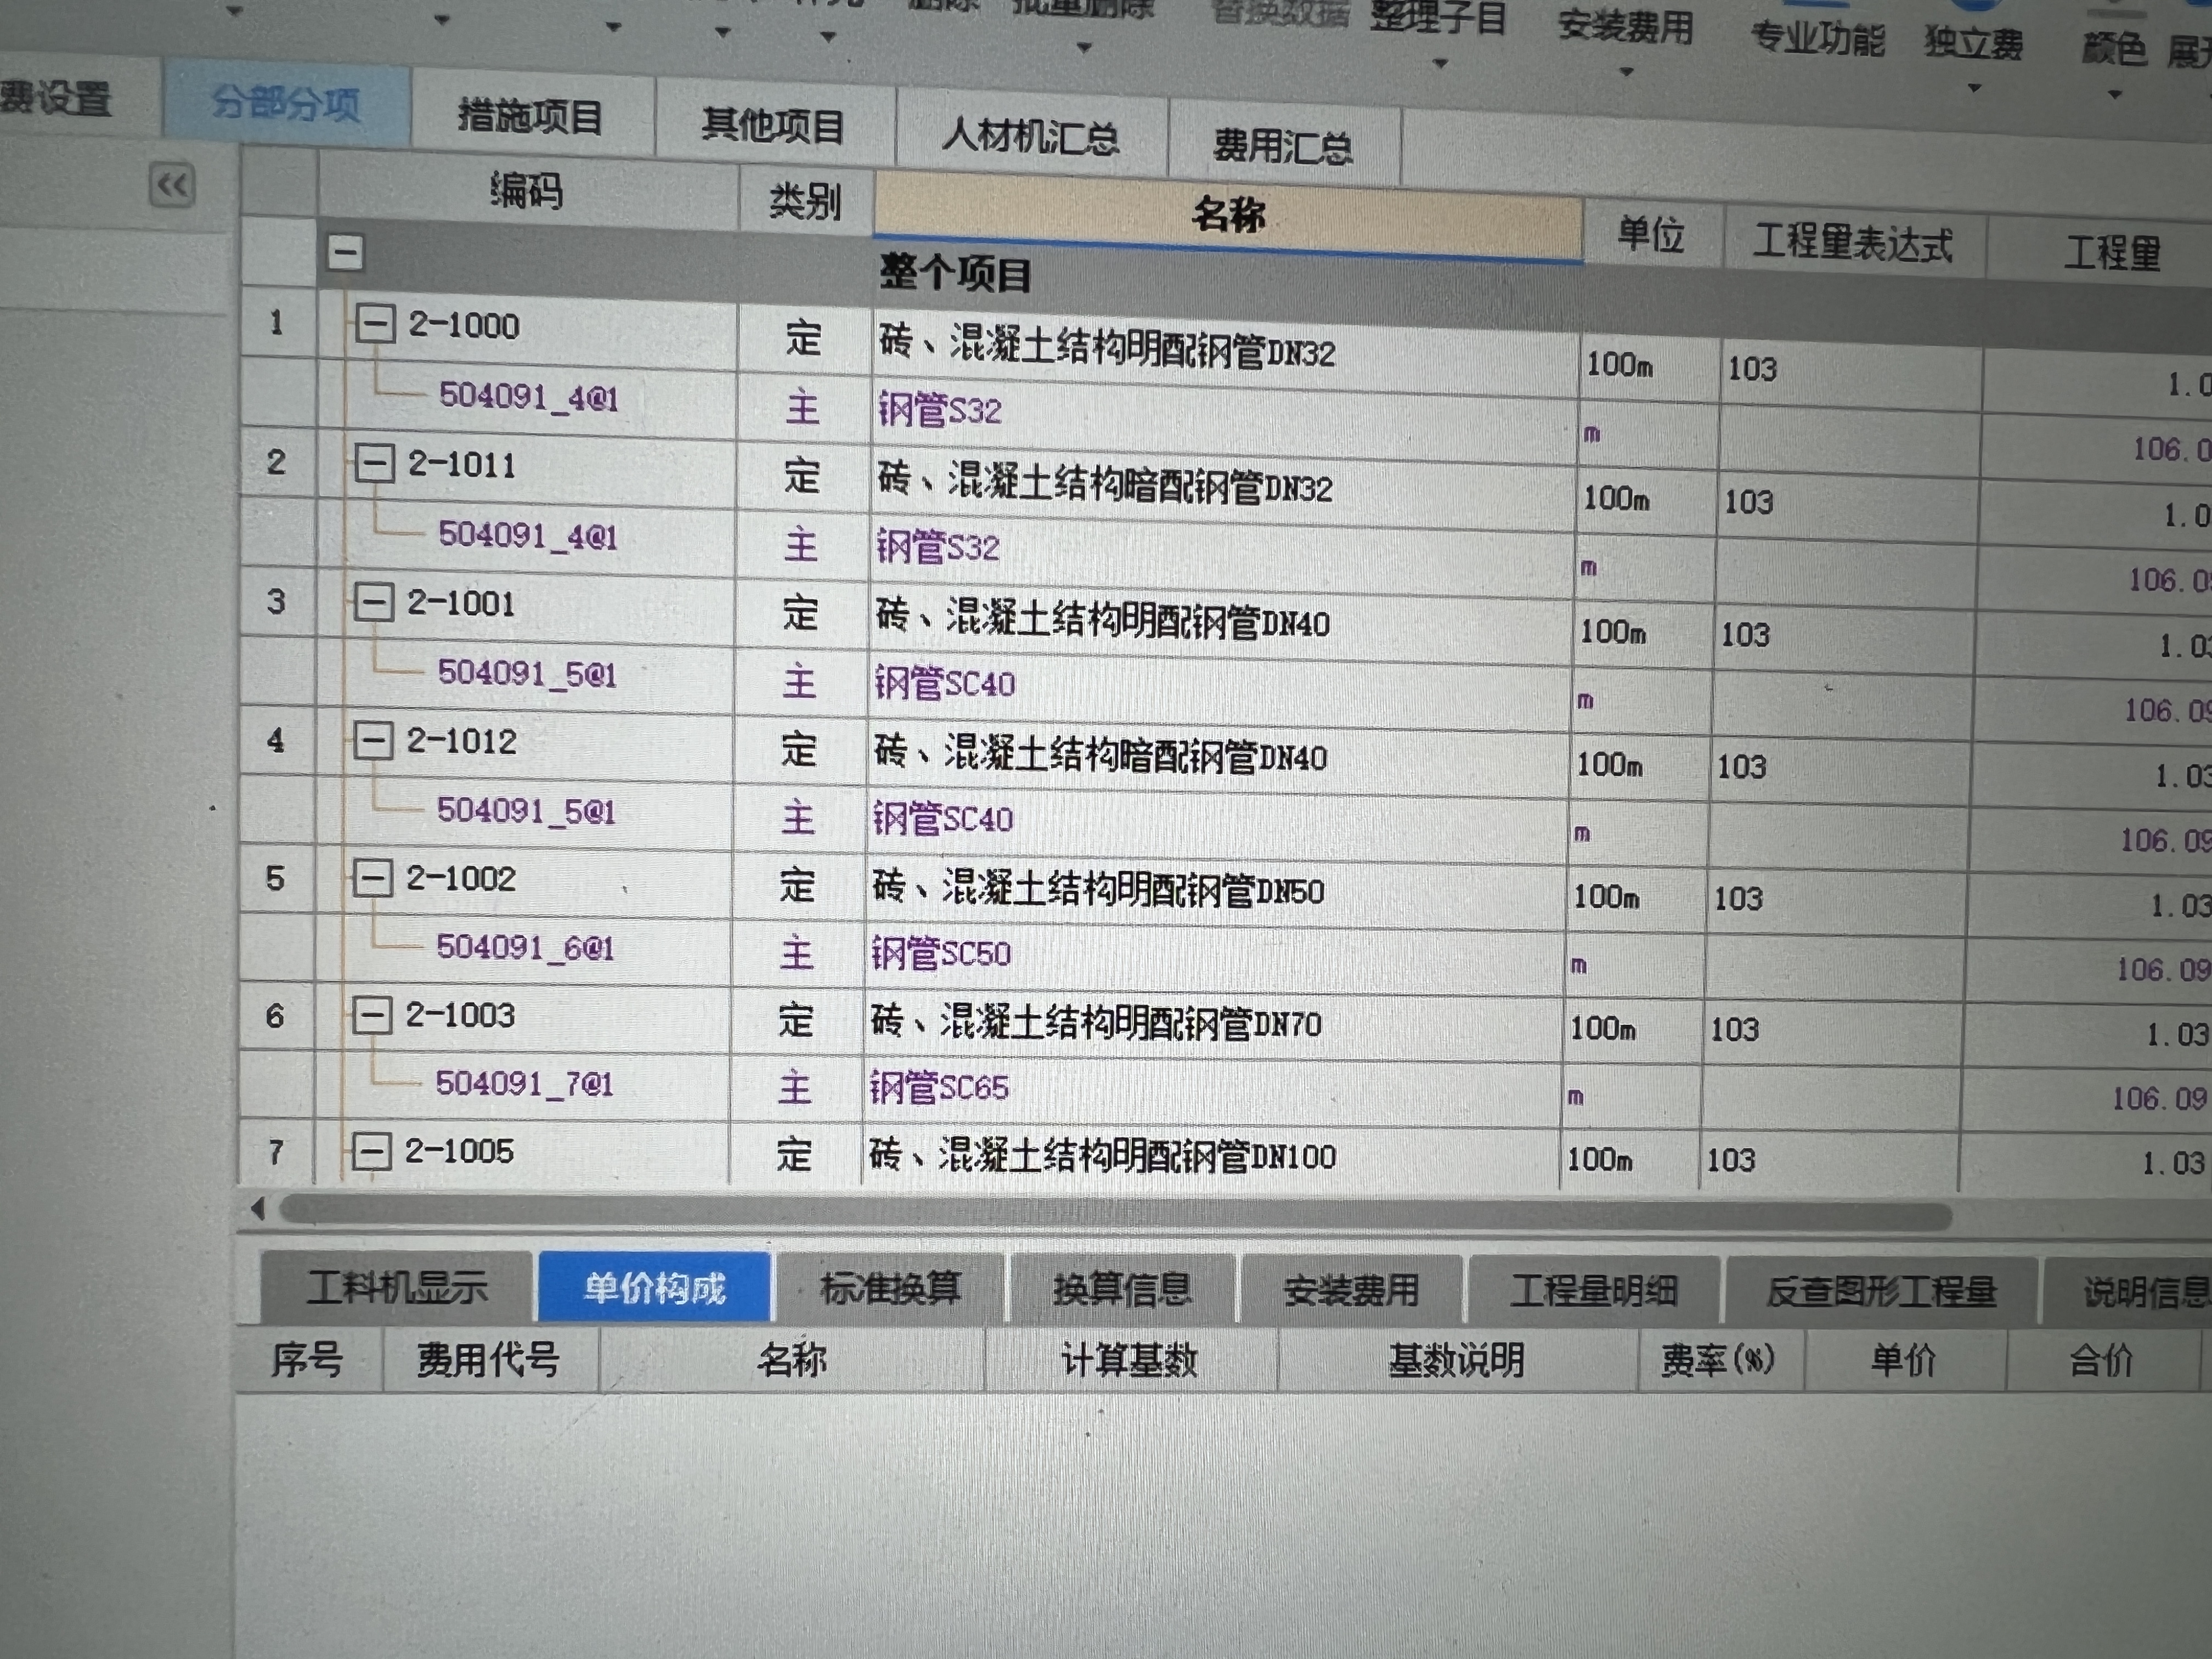Click the 编码 column header
Screen dimensions: 2212x1659
click(527, 190)
